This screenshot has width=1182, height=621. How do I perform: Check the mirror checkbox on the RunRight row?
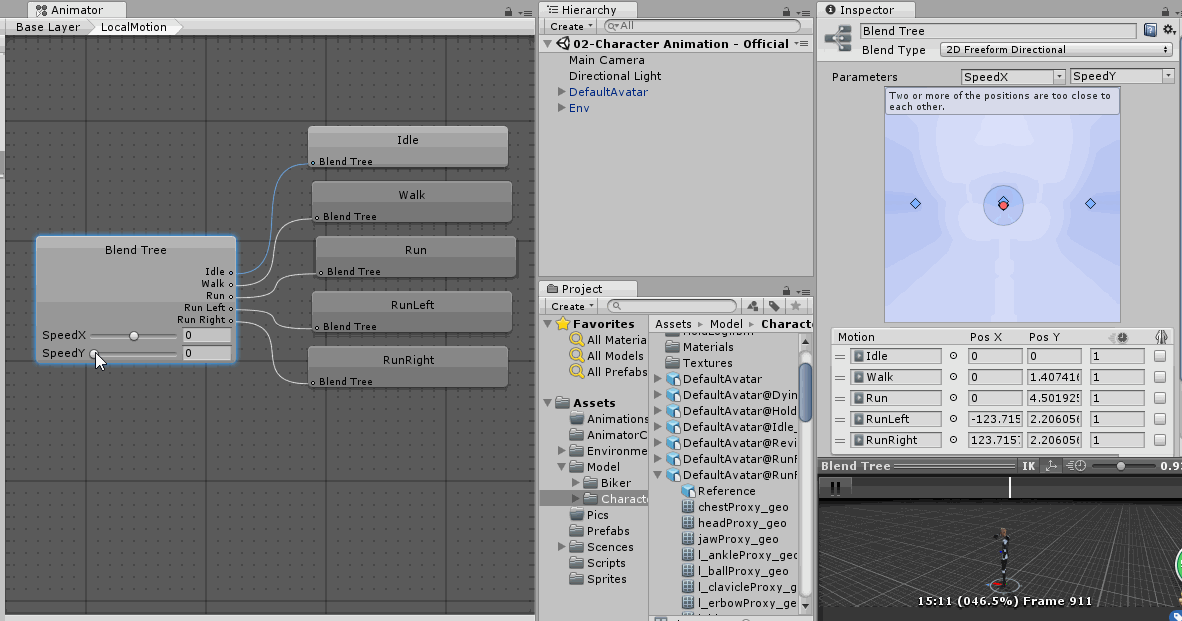[x=1160, y=440]
